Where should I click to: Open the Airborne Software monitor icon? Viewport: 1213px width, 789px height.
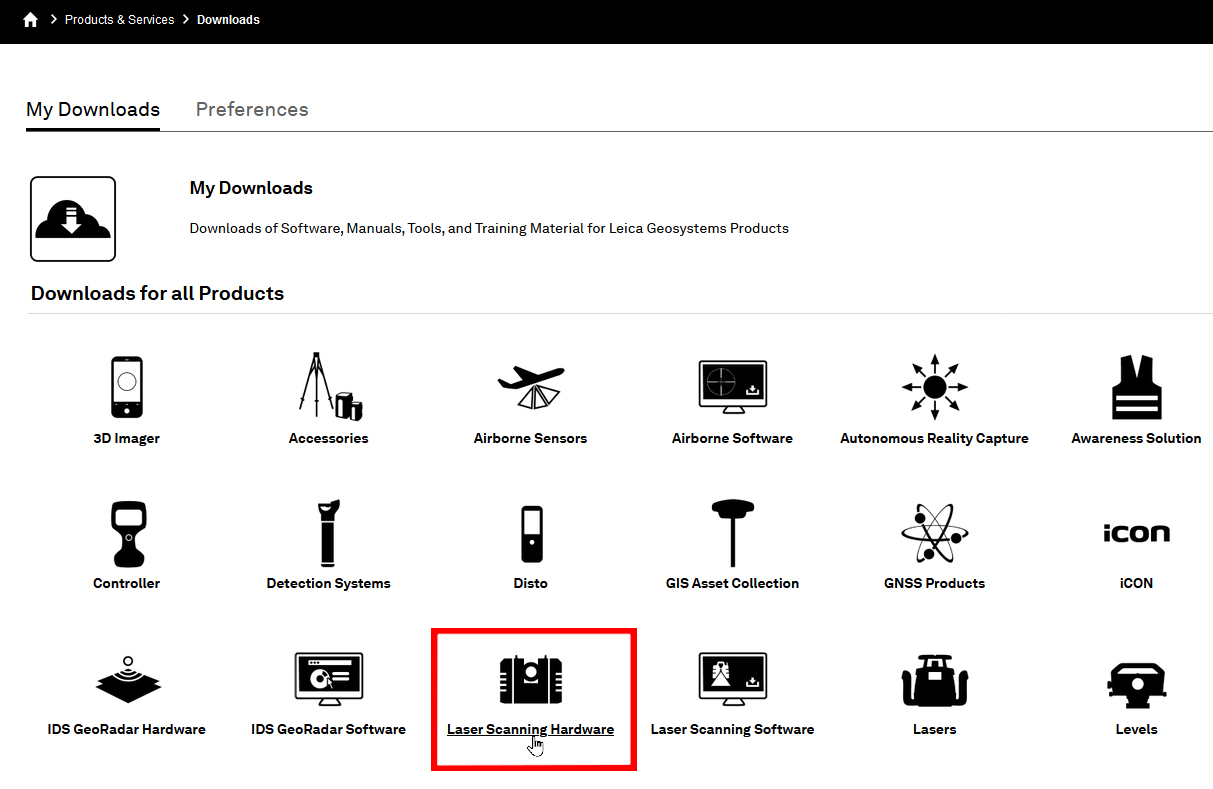click(733, 388)
